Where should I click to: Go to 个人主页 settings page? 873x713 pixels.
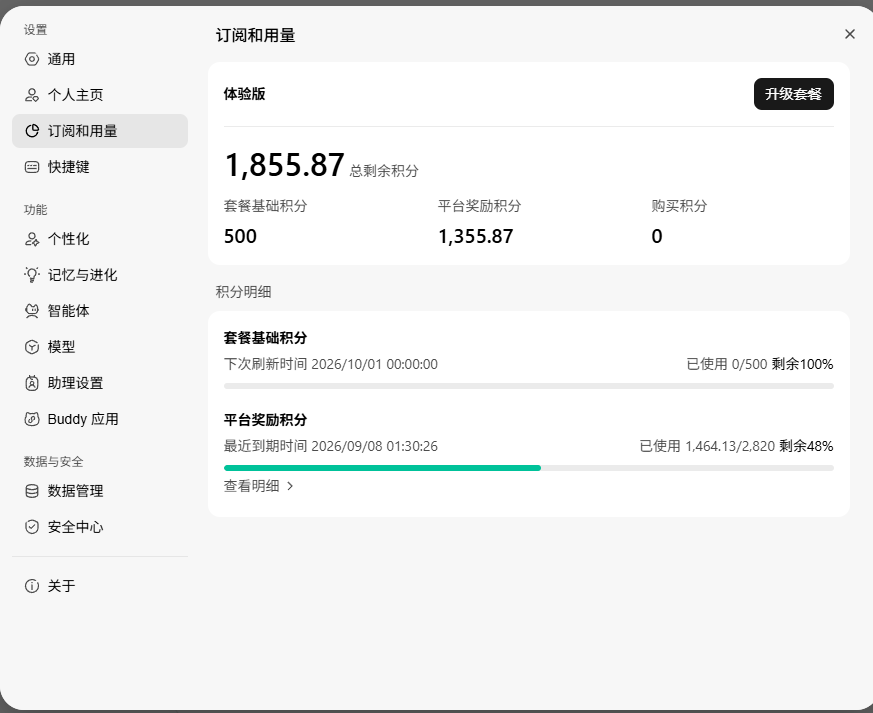point(100,95)
